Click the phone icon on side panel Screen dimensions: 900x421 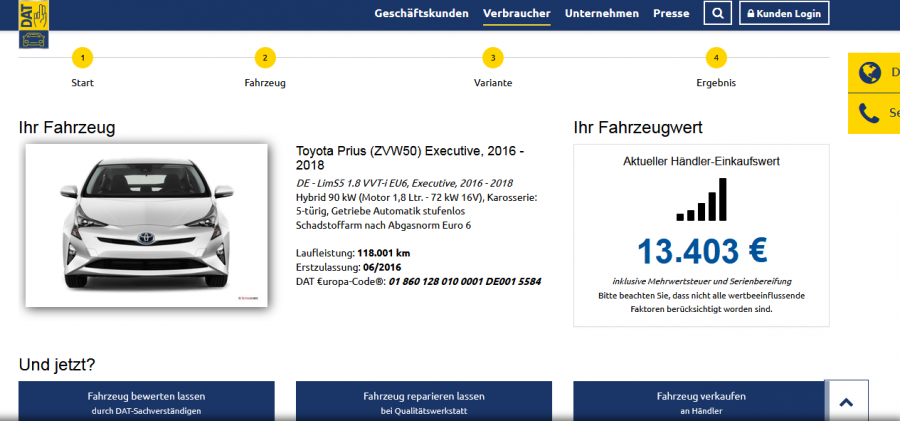pos(870,113)
